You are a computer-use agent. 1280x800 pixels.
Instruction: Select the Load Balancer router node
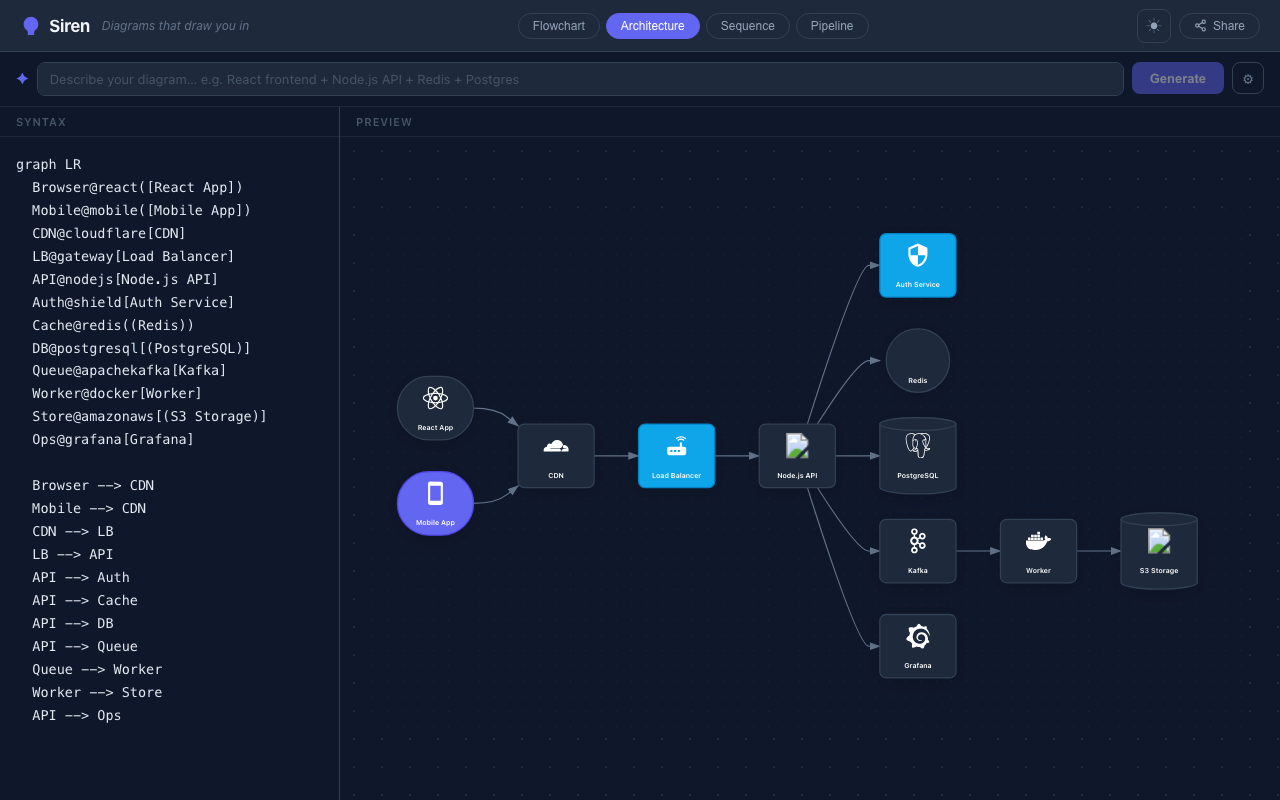coord(677,456)
